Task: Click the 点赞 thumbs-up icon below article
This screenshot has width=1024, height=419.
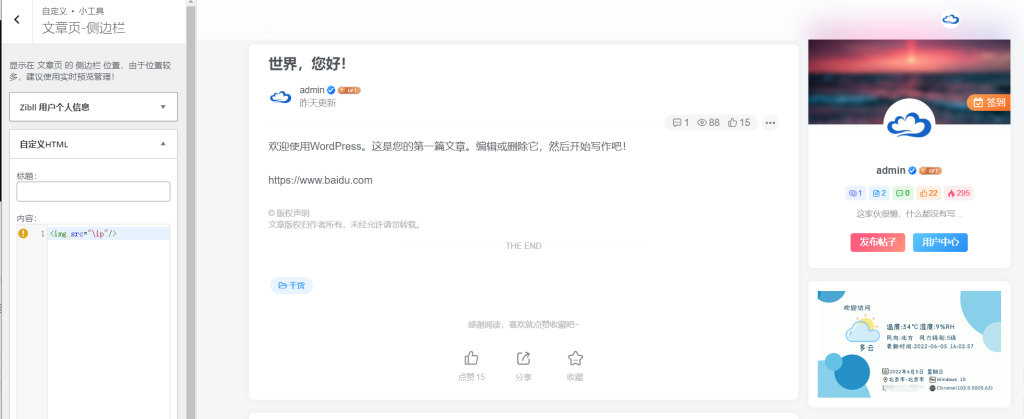Action: pos(471,358)
